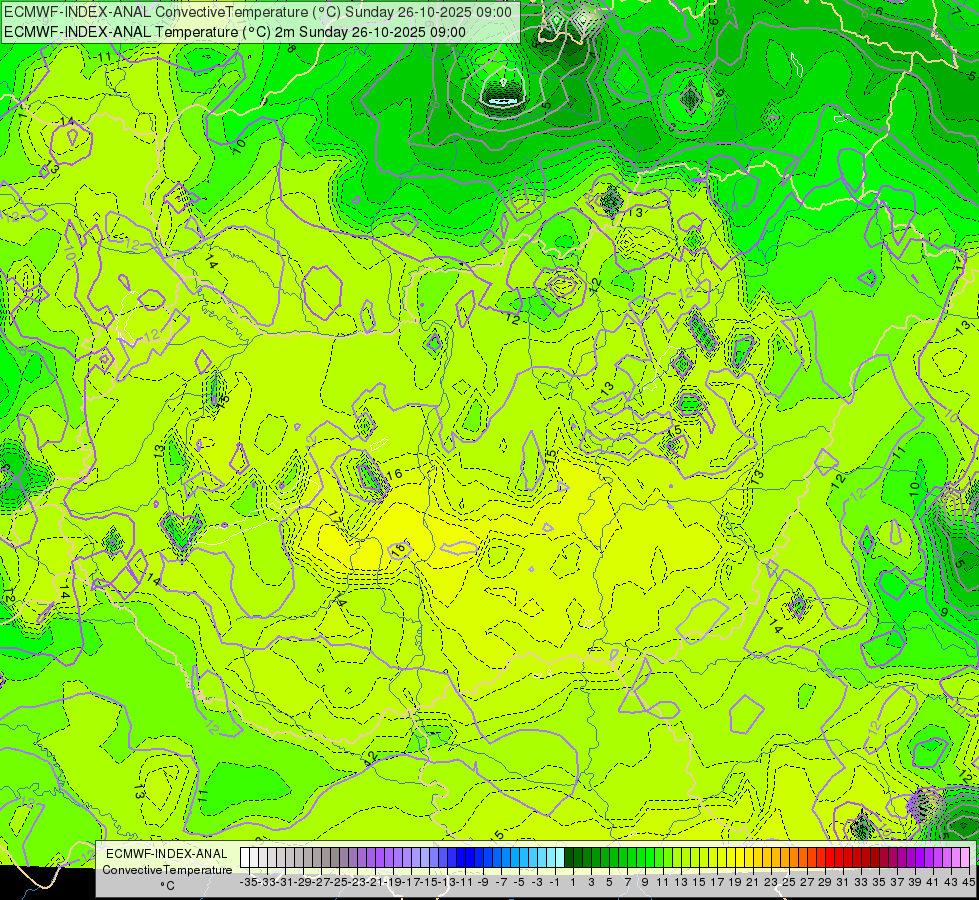Screen dimensions: 979x900
Task: Click the dark green swatch above legend value 1
Action: point(569,857)
